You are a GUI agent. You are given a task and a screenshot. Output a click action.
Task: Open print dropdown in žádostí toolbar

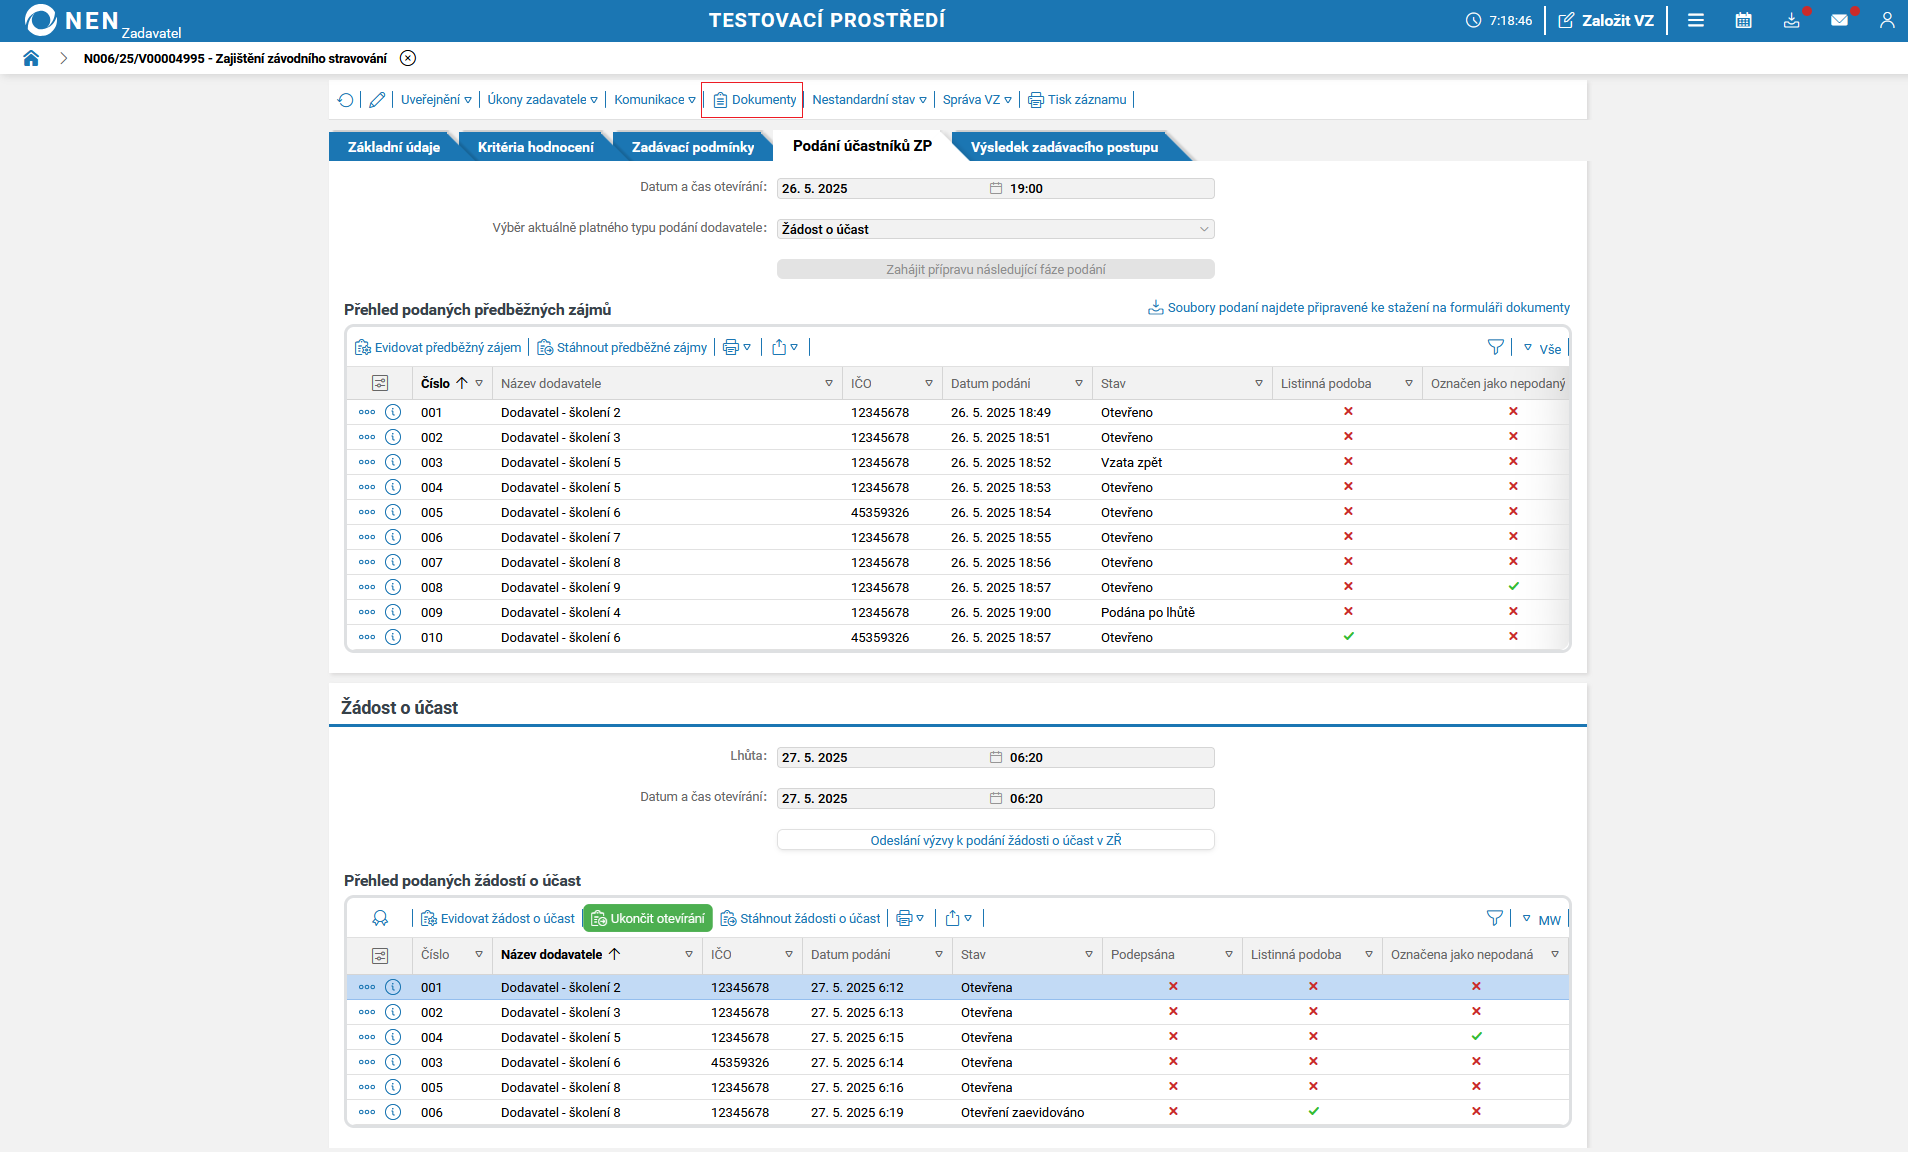coord(910,919)
